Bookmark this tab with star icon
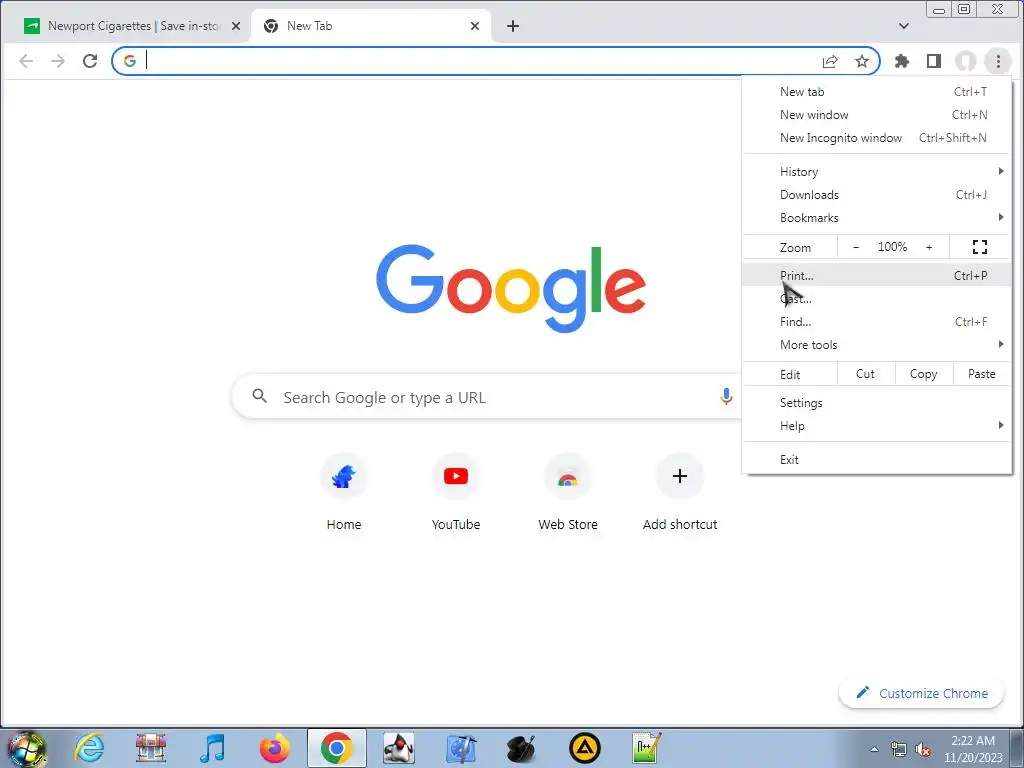 point(862,61)
